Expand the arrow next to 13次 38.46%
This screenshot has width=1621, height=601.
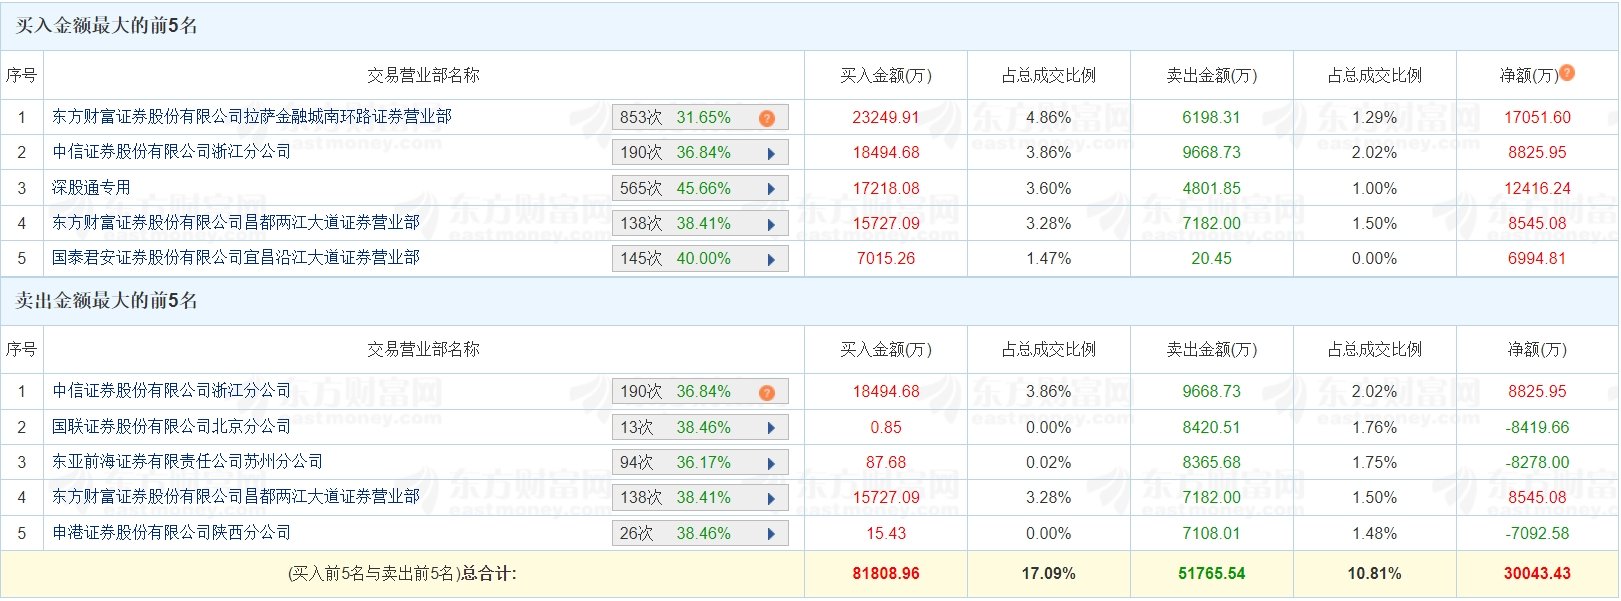pos(771,428)
